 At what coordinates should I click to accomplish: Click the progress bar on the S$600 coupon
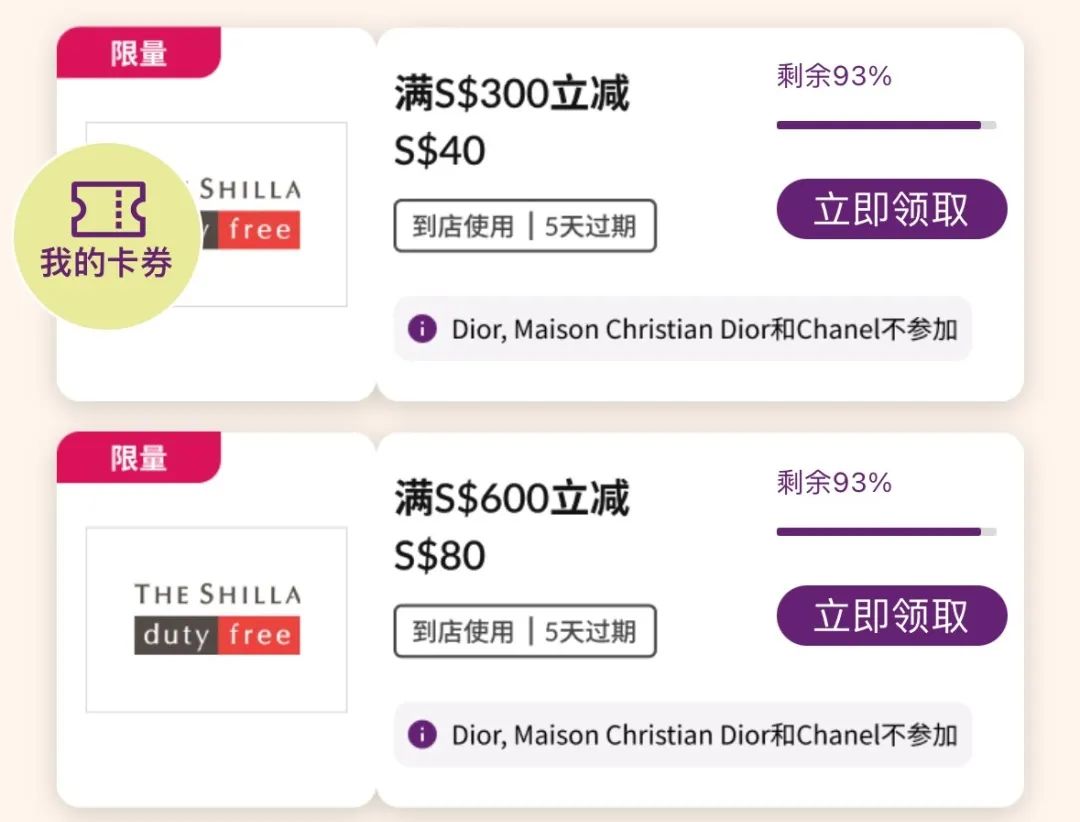pos(885,532)
